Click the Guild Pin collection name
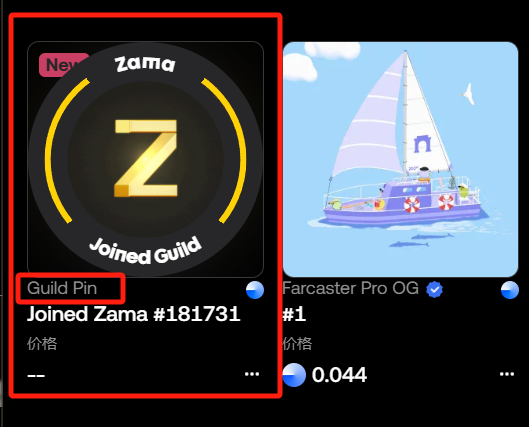Image resolution: width=529 pixels, height=427 pixels. coord(62,288)
